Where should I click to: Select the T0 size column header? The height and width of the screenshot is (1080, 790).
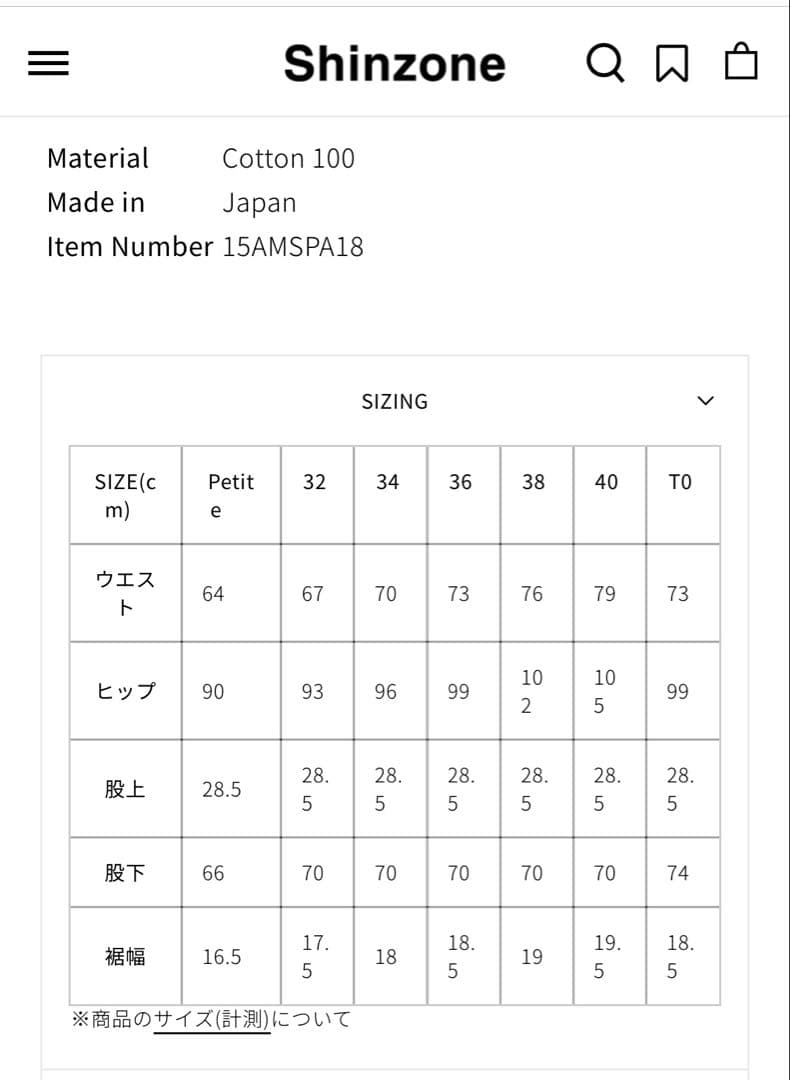coord(679,482)
